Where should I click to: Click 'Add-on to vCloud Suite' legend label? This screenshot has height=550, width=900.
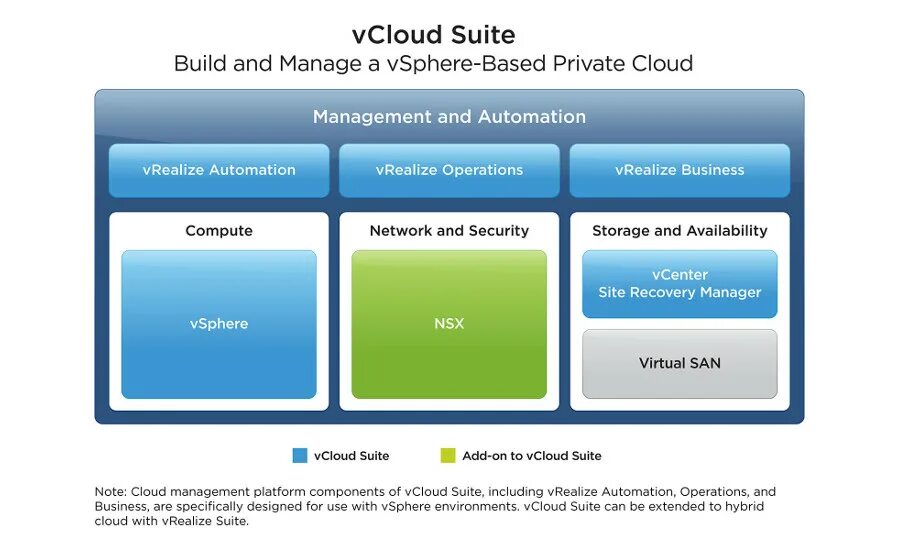pyautogui.click(x=532, y=456)
